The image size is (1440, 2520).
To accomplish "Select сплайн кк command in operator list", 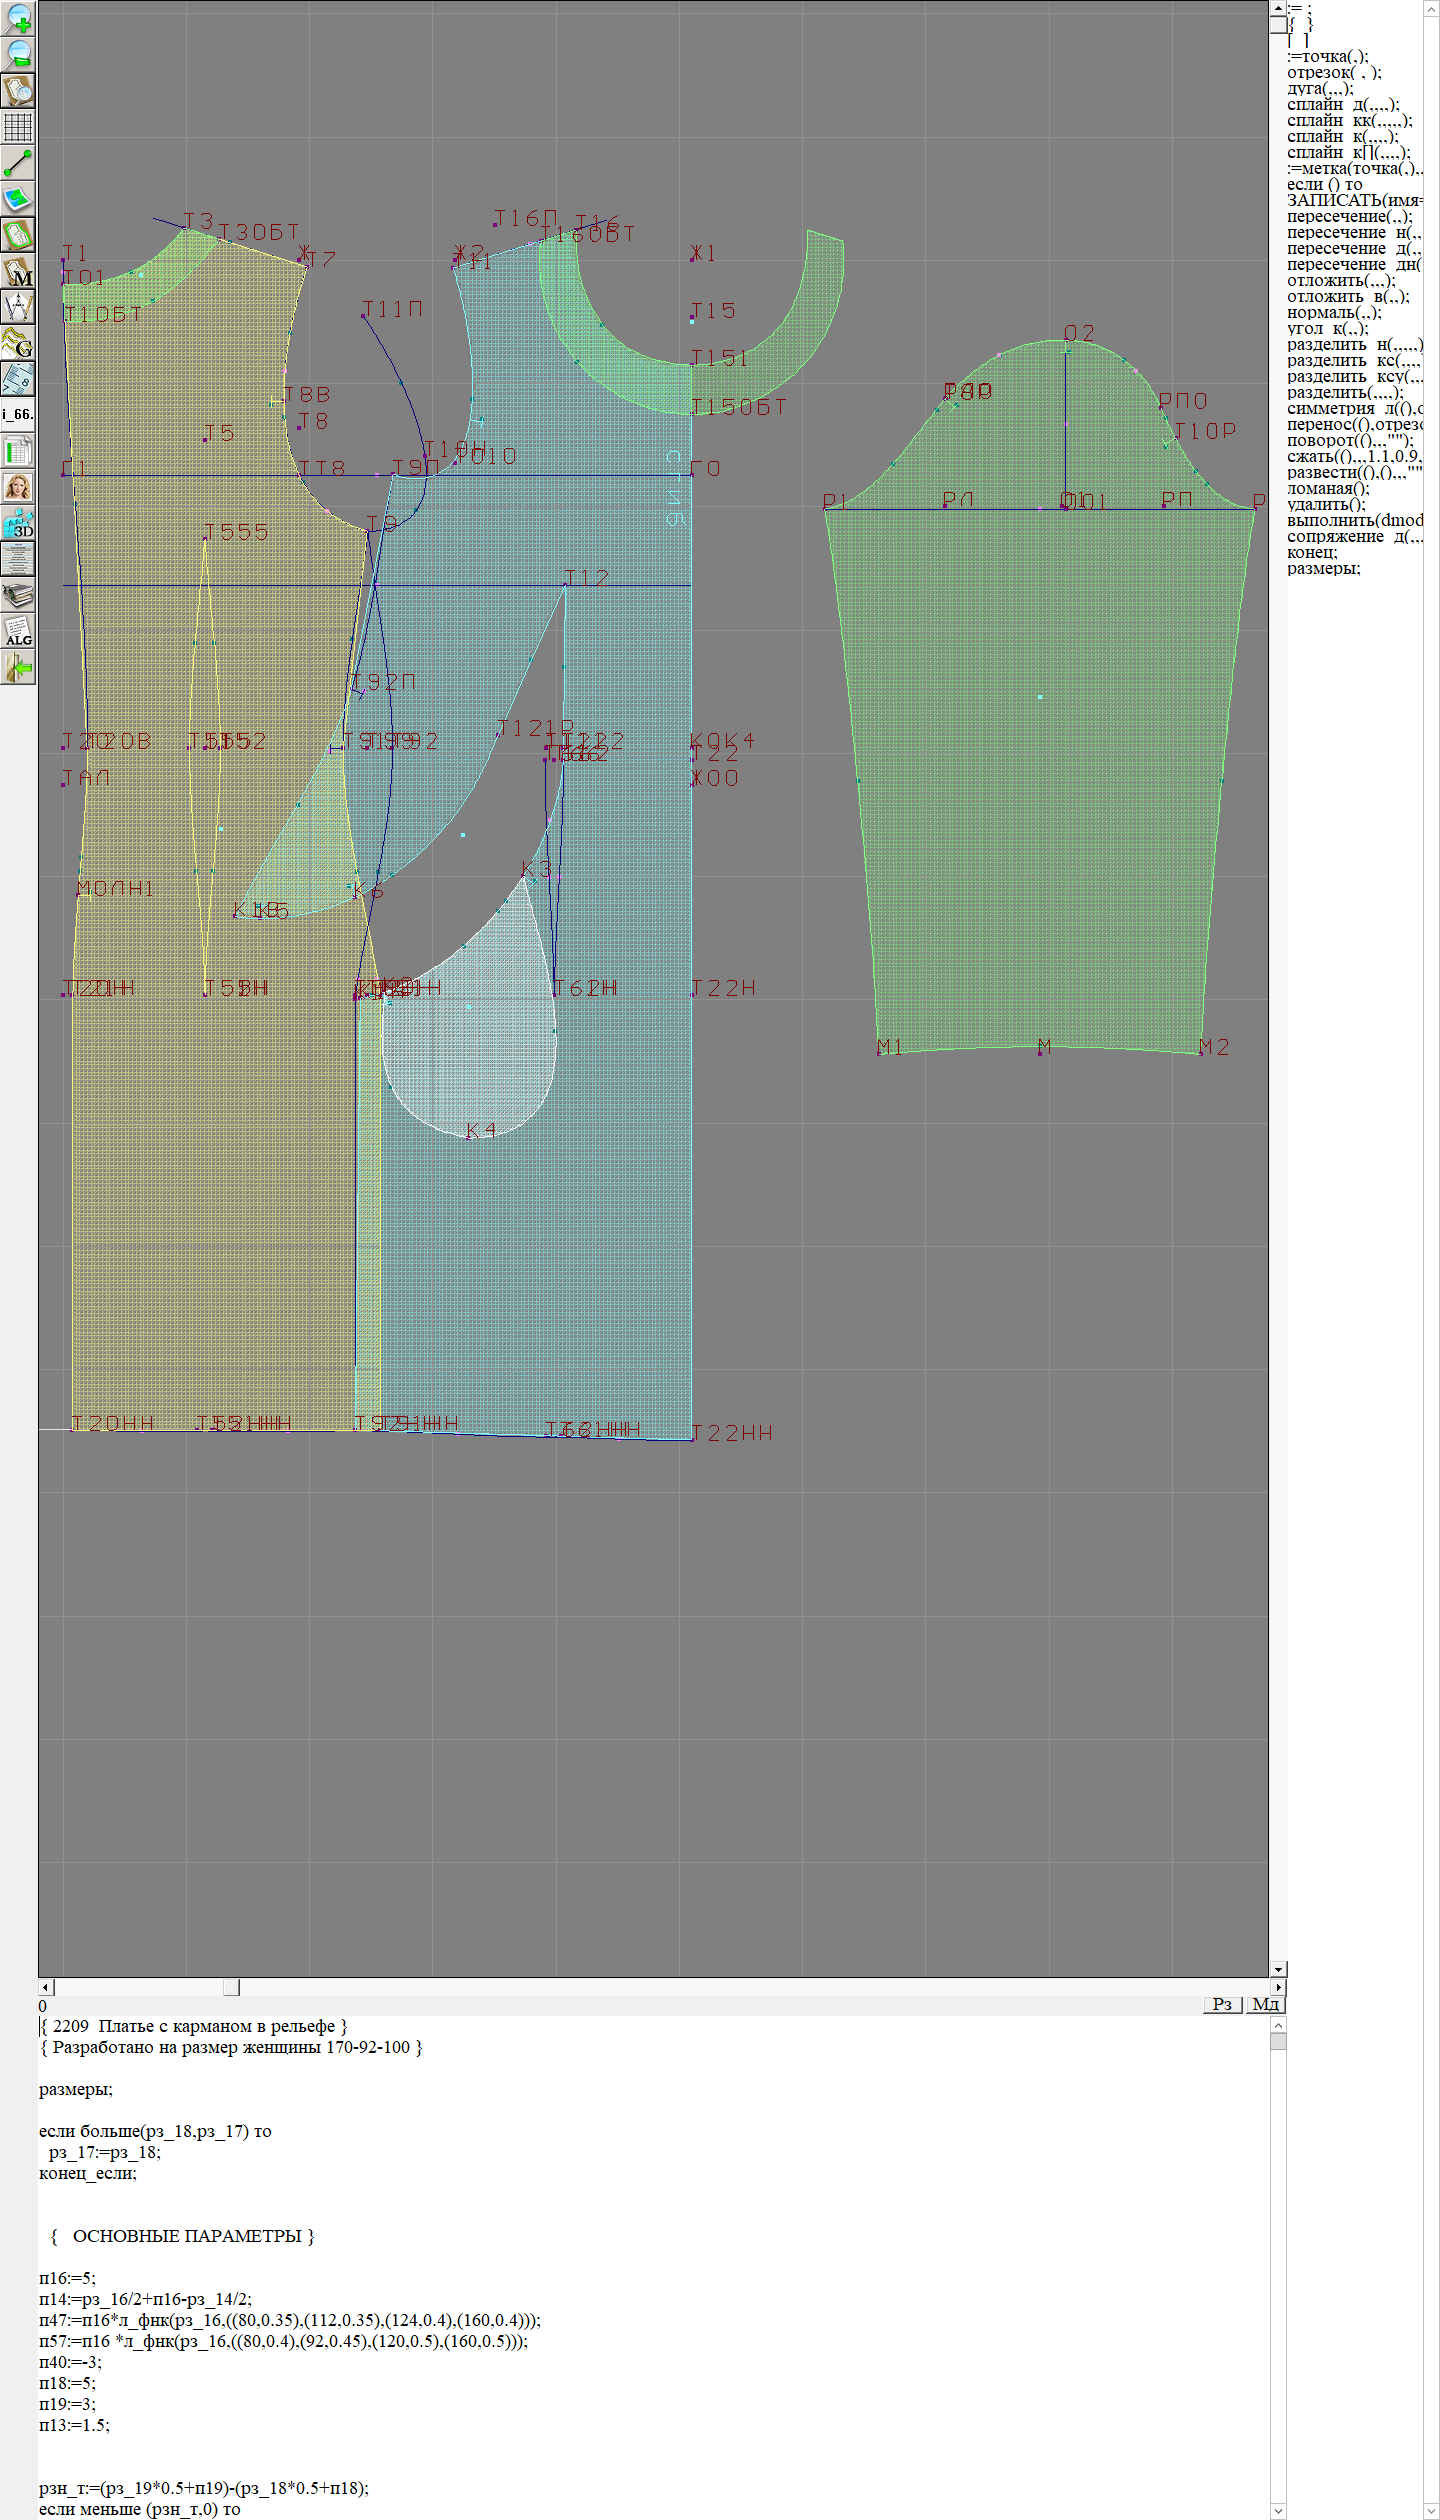I will (1348, 120).
